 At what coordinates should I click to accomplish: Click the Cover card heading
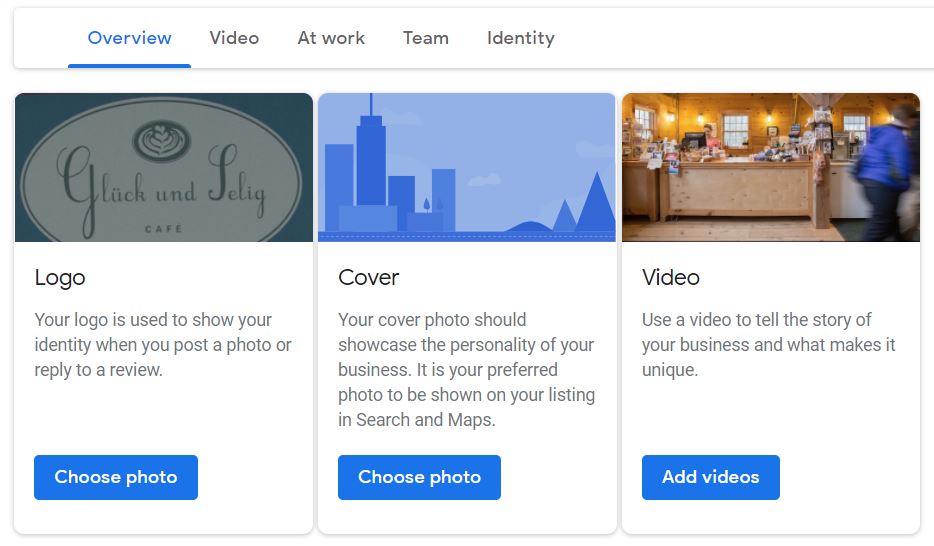369,277
